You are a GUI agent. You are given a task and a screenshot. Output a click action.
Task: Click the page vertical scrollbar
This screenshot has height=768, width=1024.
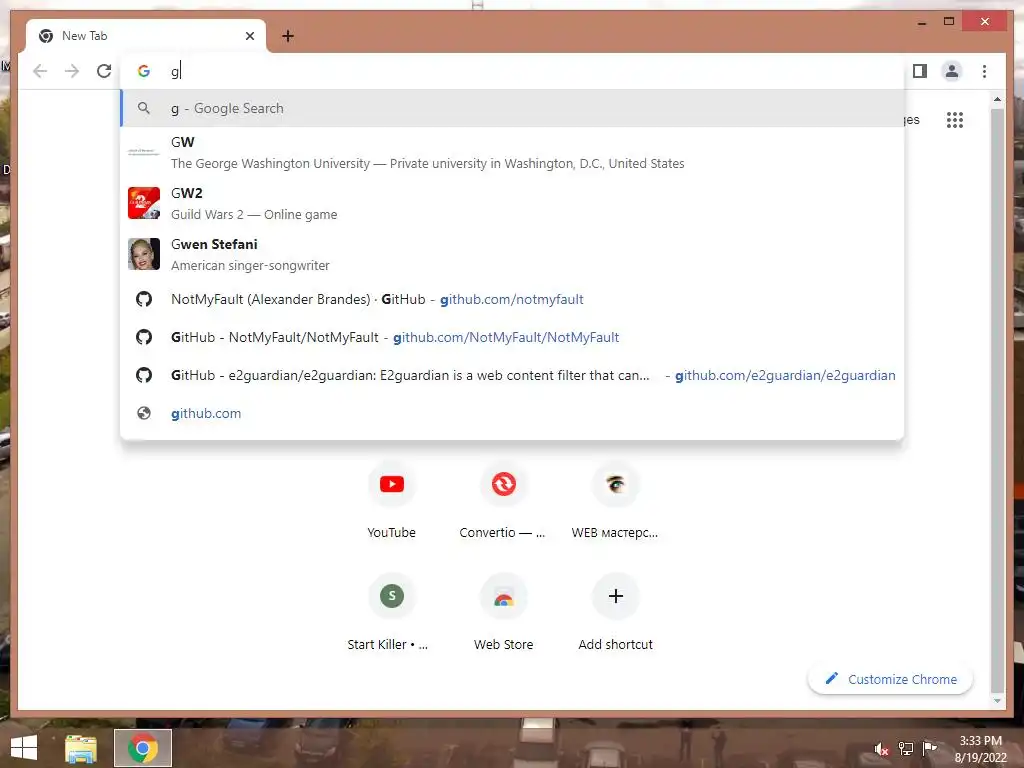pos(997,400)
